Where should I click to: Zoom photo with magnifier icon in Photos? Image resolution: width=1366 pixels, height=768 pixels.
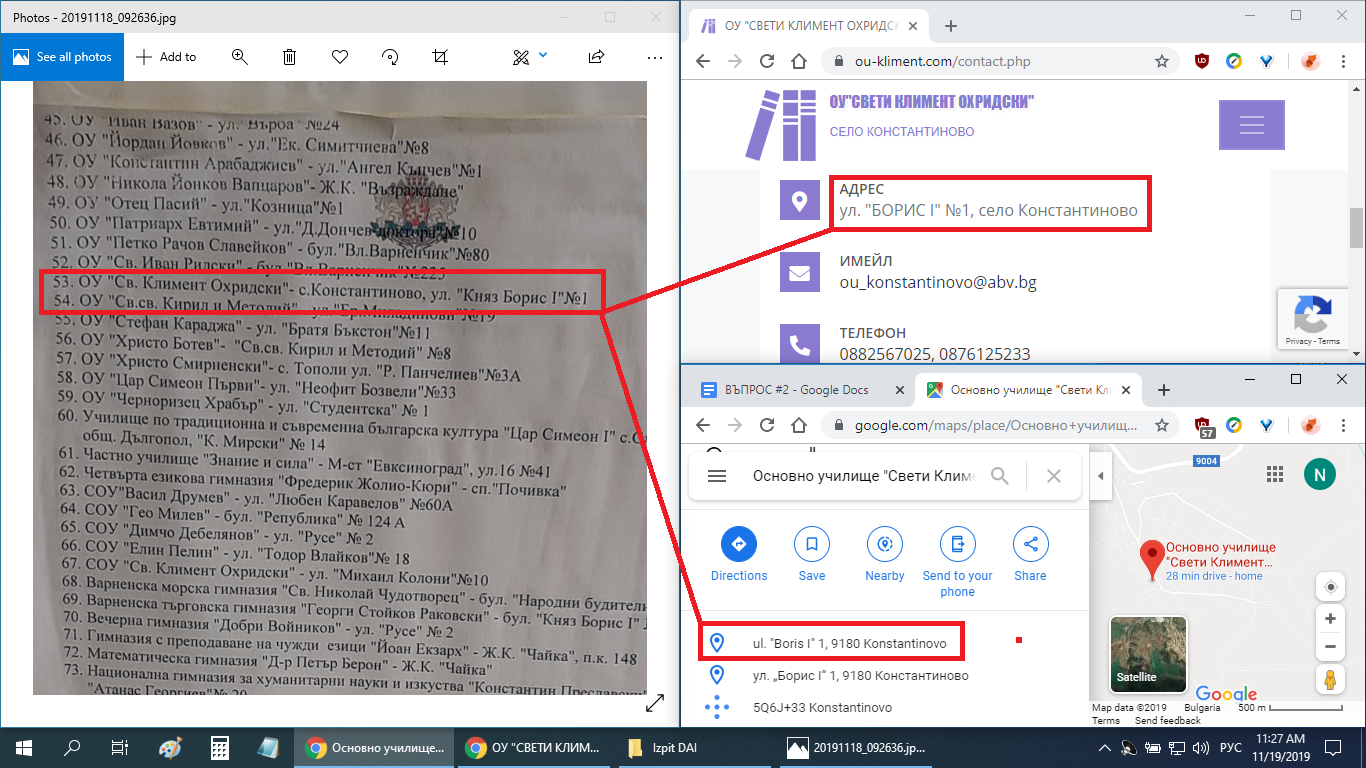[x=240, y=57]
